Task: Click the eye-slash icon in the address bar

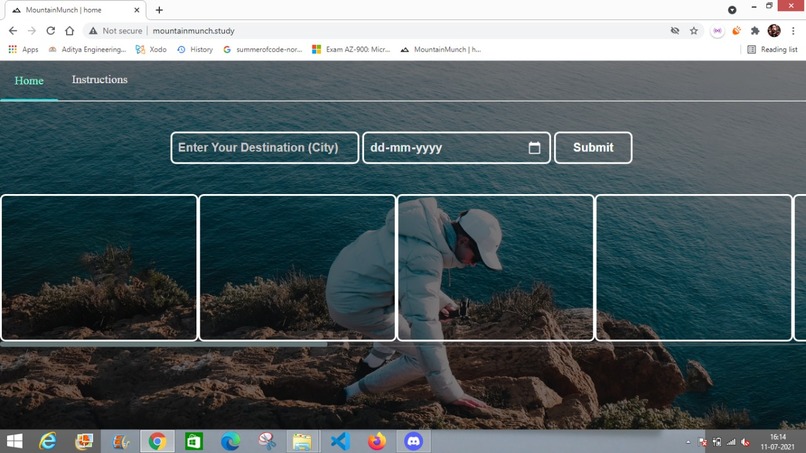Action: 675,31
